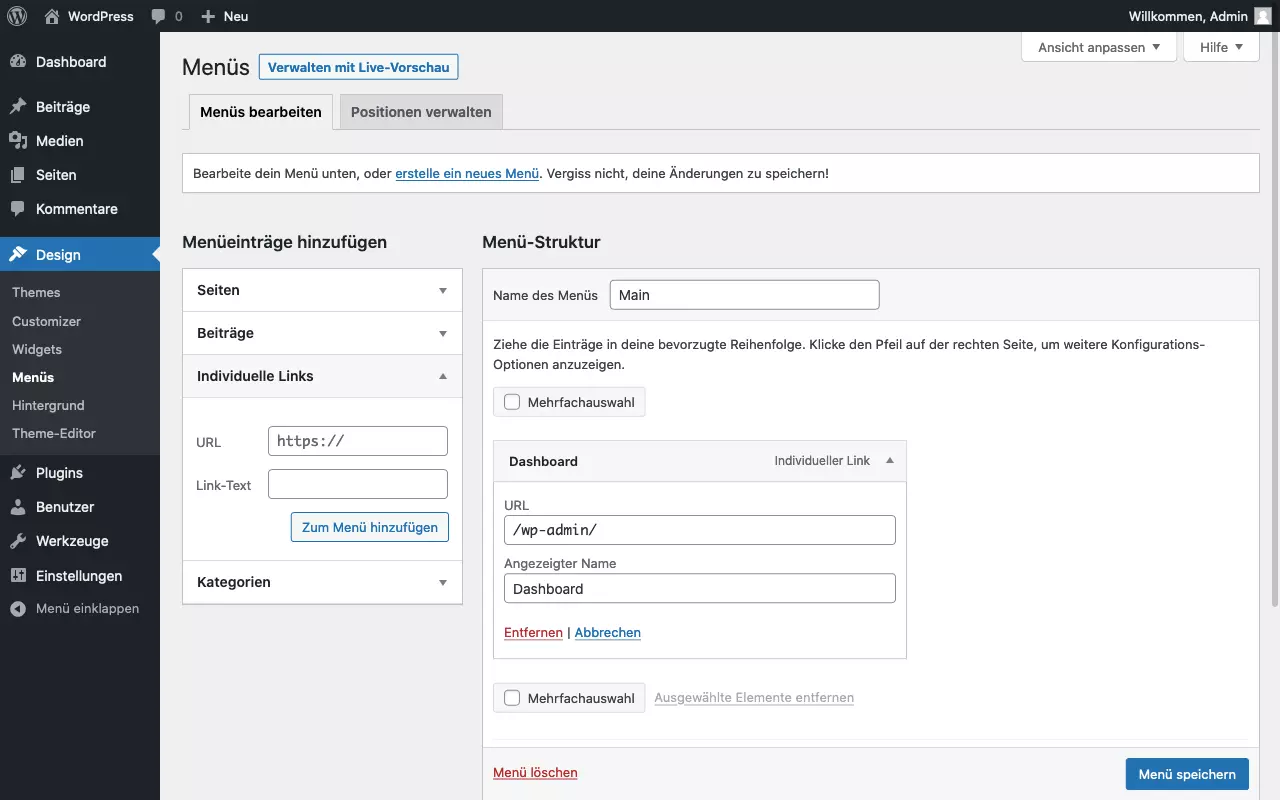Image resolution: width=1280 pixels, height=800 pixels.
Task: Switch to Positionen verwalten tab
Action: [421, 112]
